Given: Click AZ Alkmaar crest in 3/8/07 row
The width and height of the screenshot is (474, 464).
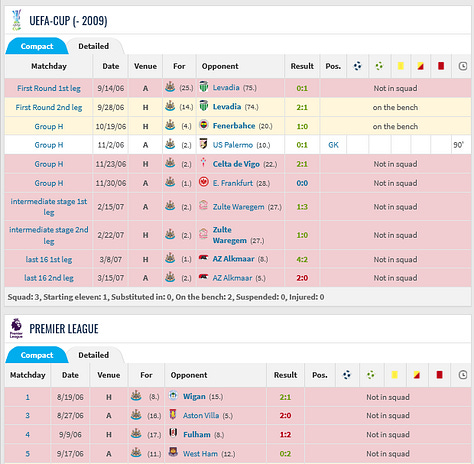Looking at the screenshot, I should coord(203,258).
